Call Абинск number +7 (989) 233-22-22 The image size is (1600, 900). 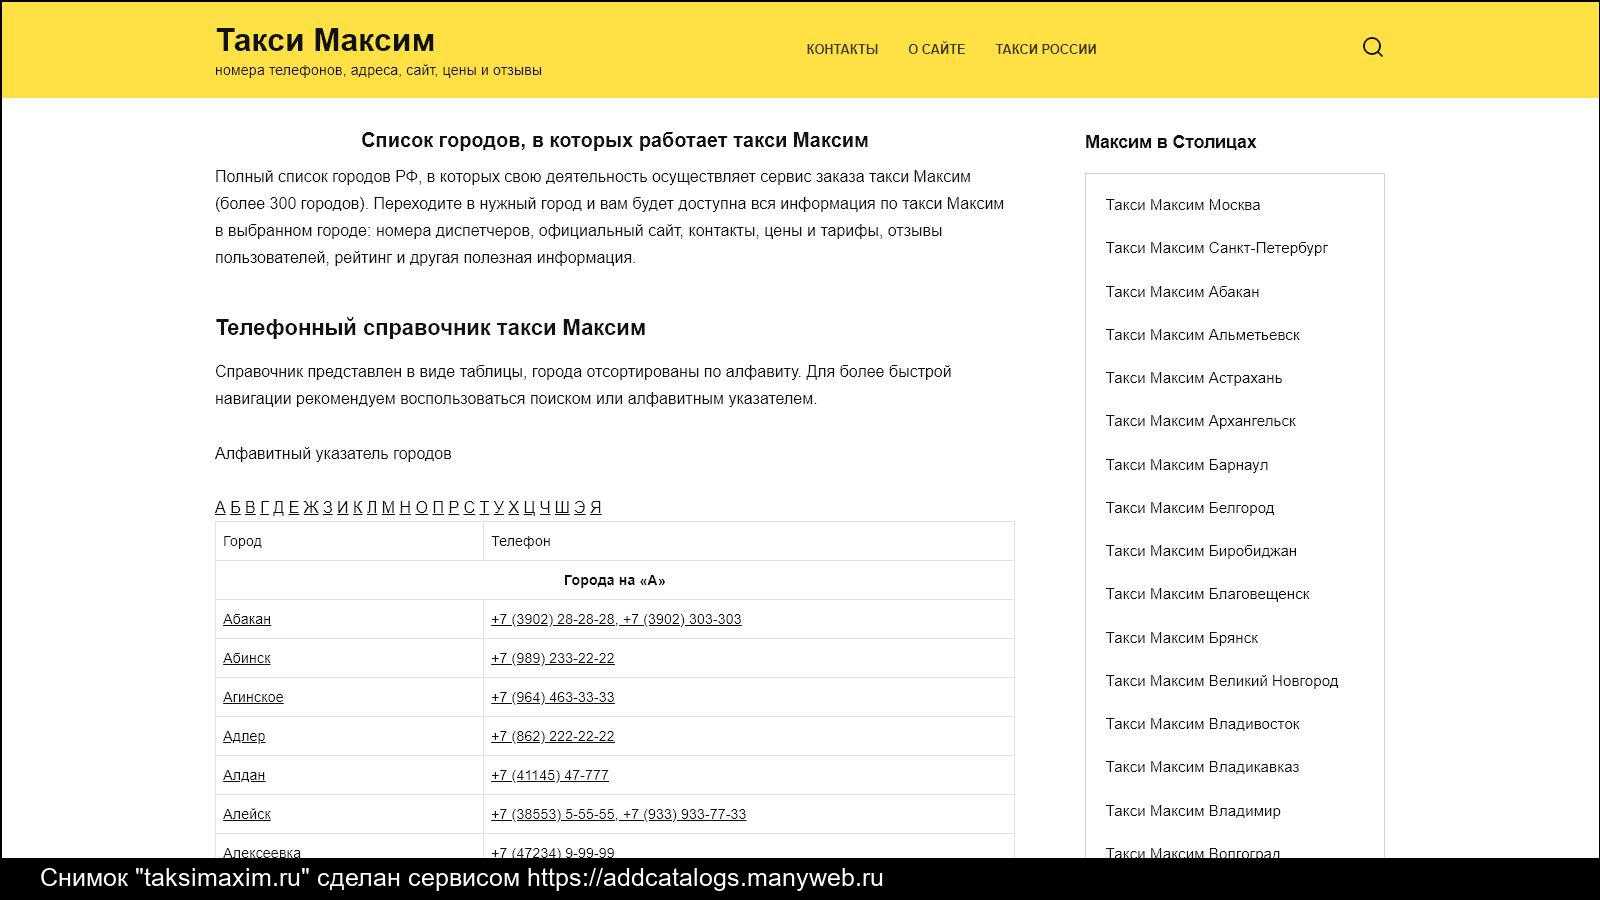553,658
